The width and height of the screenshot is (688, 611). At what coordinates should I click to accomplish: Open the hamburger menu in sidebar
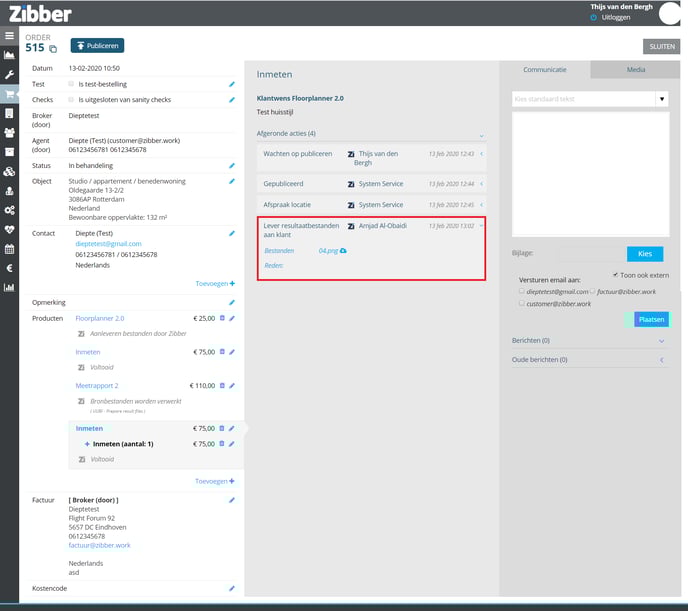[x=9, y=36]
